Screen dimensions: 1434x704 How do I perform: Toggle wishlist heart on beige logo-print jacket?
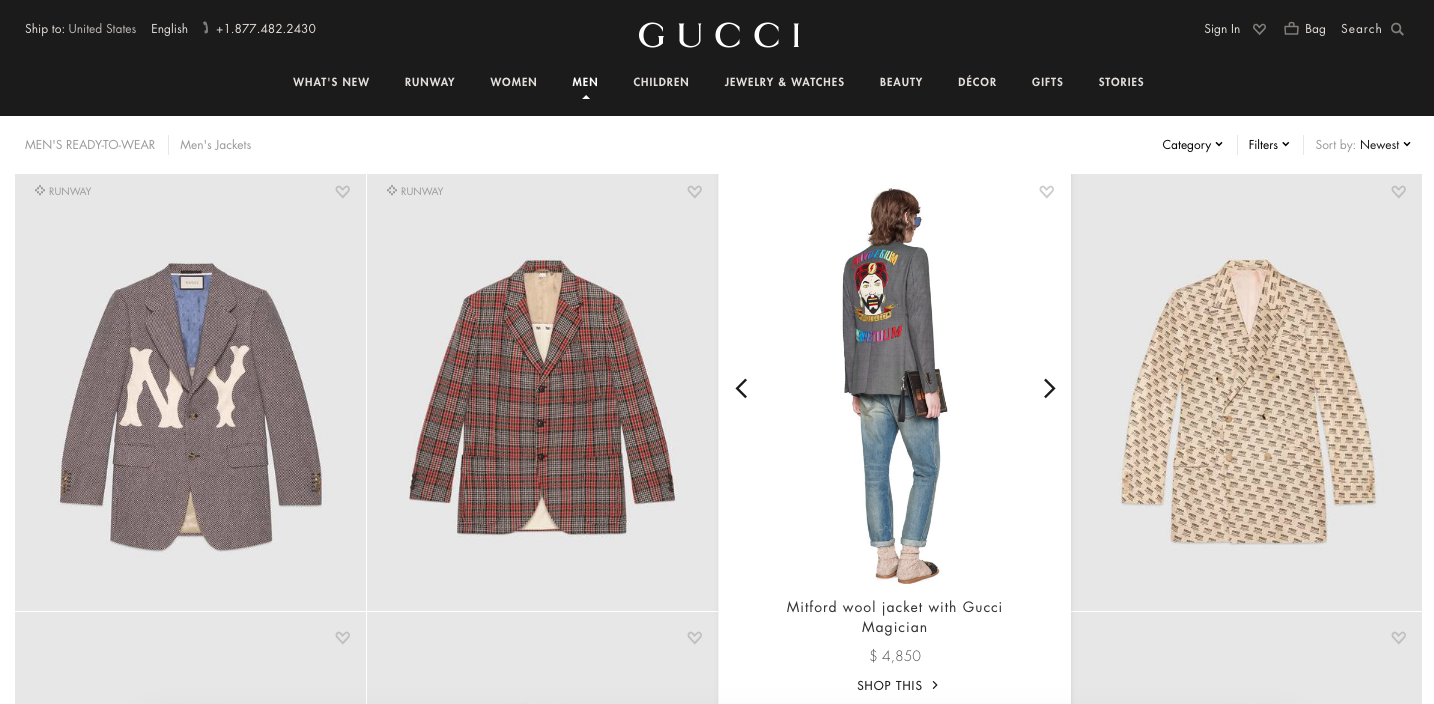pyautogui.click(x=1399, y=192)
